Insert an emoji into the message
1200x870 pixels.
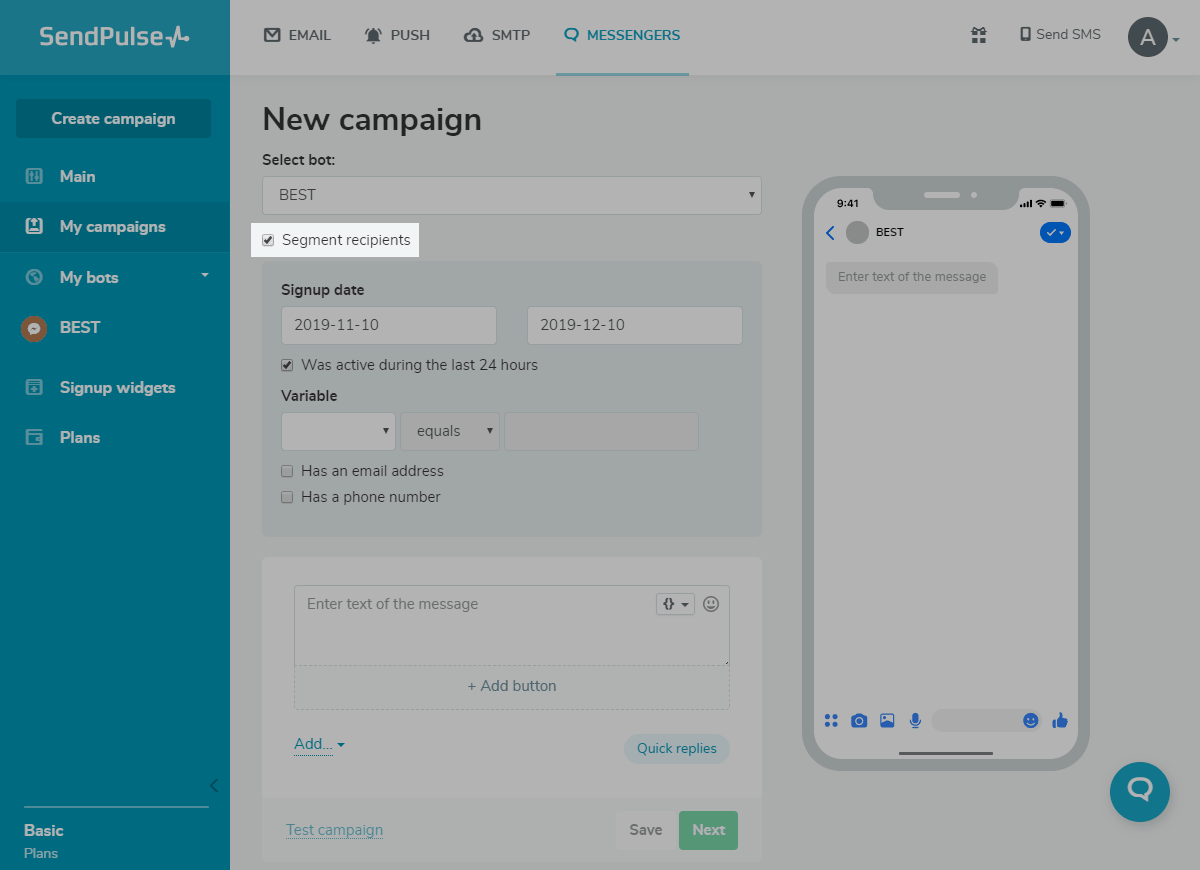tap(711, 604)
